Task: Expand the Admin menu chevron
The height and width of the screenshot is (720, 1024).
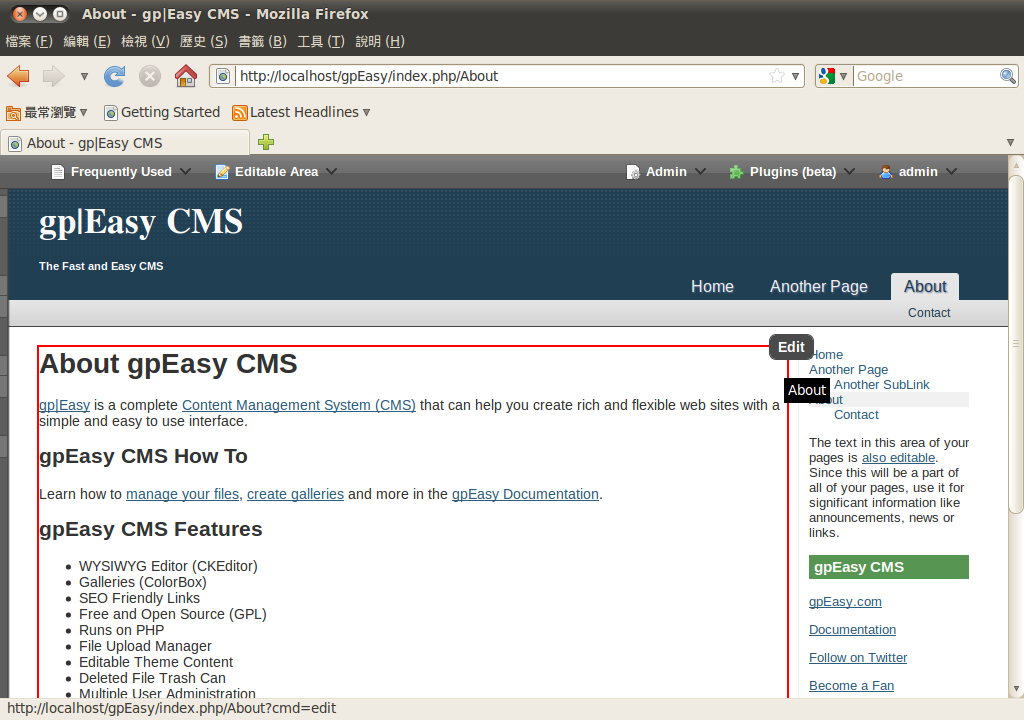Action: pyautogui.click(x=700, y=171)
